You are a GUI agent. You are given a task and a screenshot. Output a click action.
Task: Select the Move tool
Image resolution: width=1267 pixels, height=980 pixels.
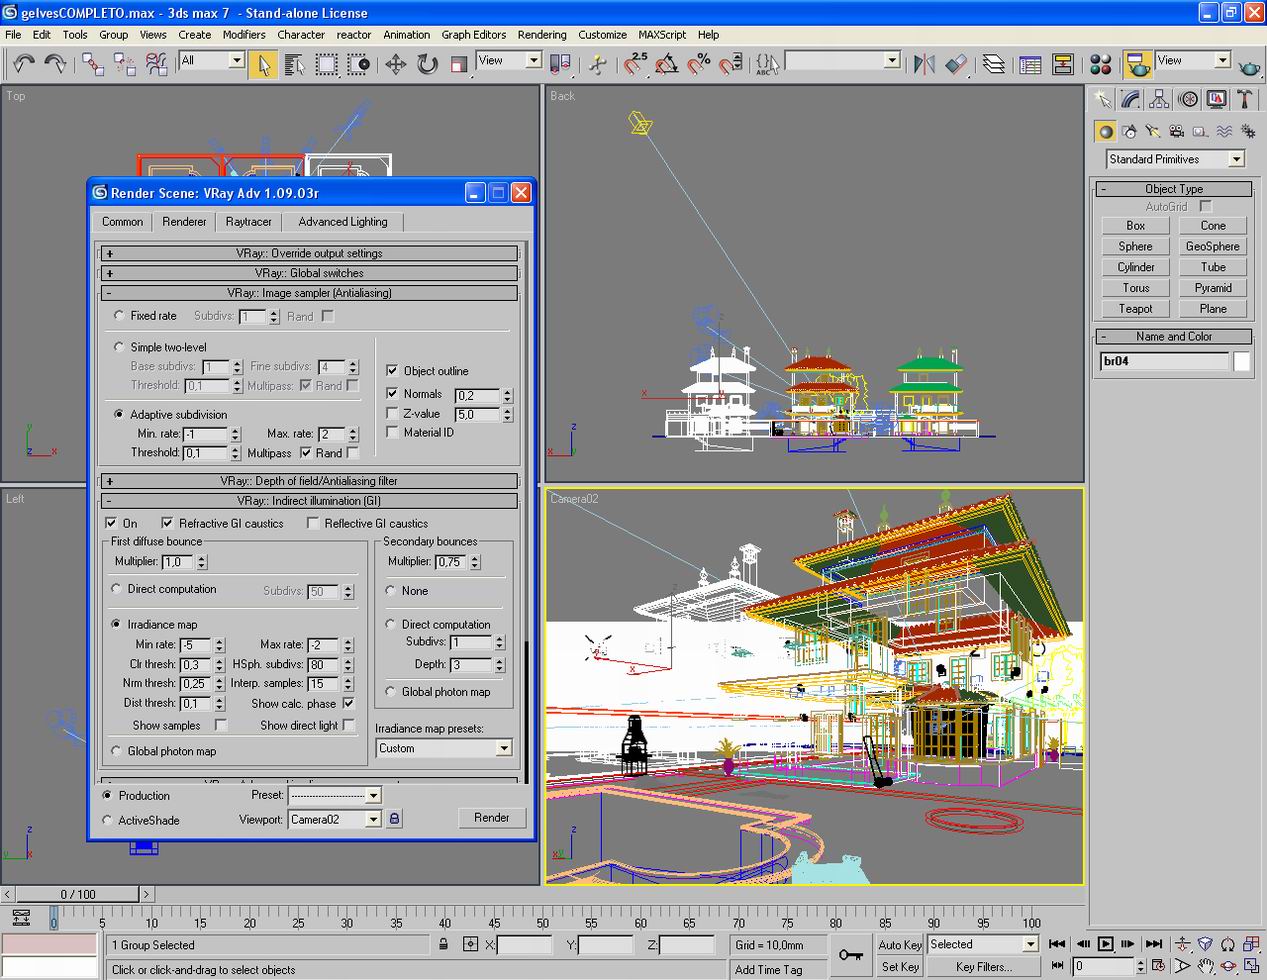[x=395, y=64]
